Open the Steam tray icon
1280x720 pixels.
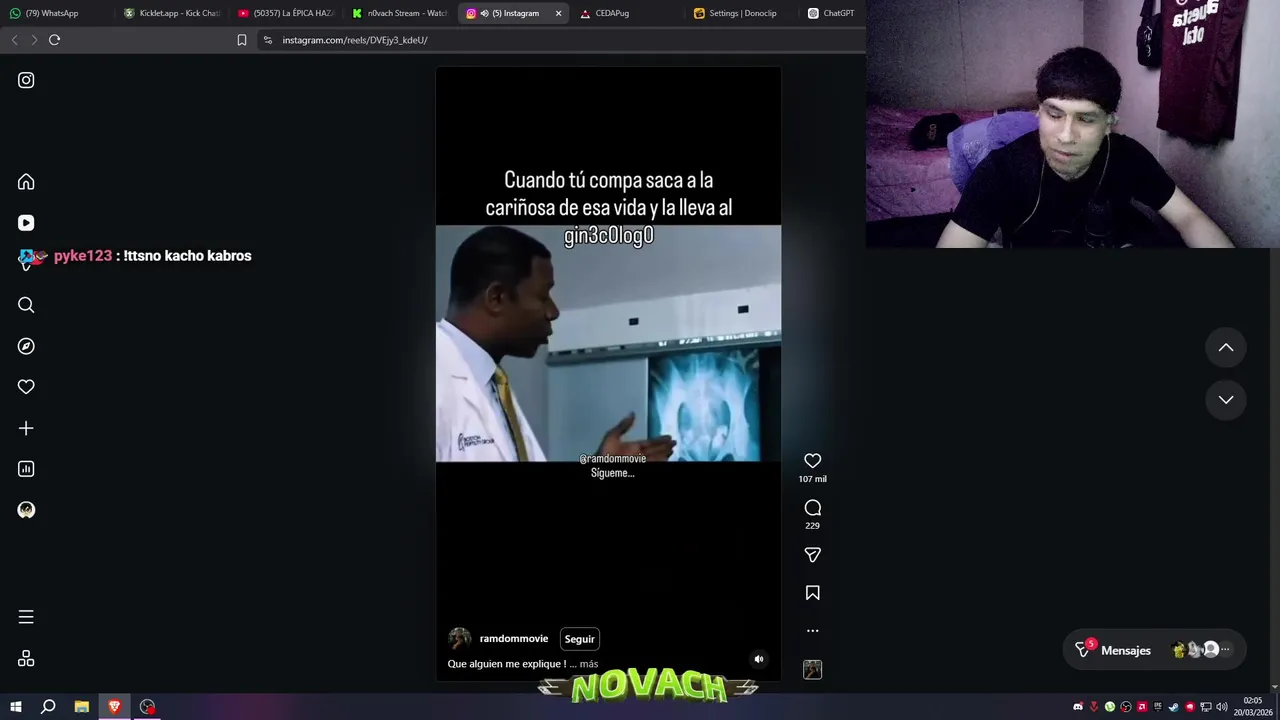[1174, 707]
